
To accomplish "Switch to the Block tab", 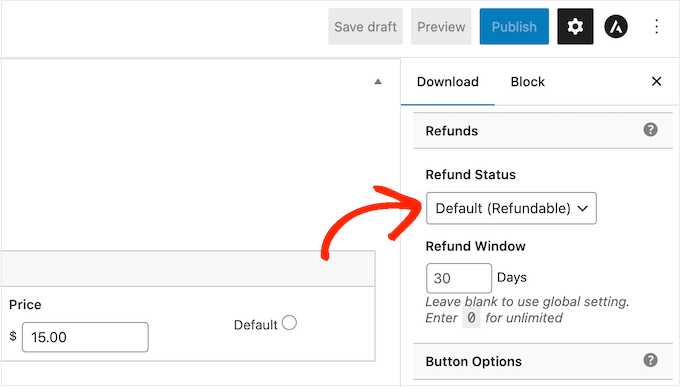I will pyautogui.click(x=527, y=82).
